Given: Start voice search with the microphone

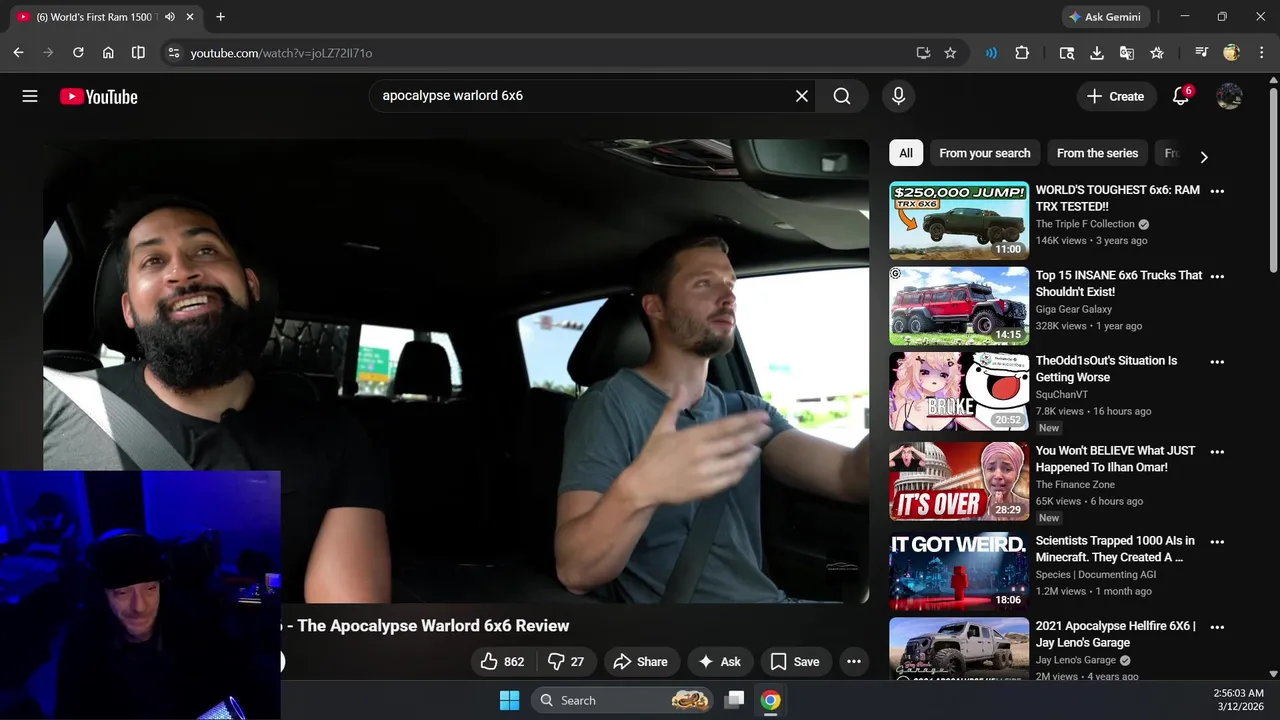Looking at the screenshot, I should (898, 96).
